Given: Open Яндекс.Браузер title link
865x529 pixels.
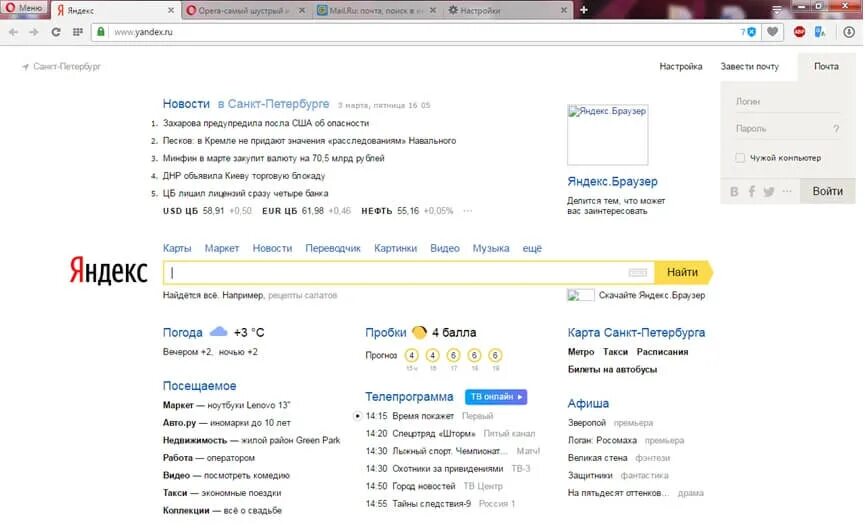Looking at the screenshot, I should [x=612, y=181].
